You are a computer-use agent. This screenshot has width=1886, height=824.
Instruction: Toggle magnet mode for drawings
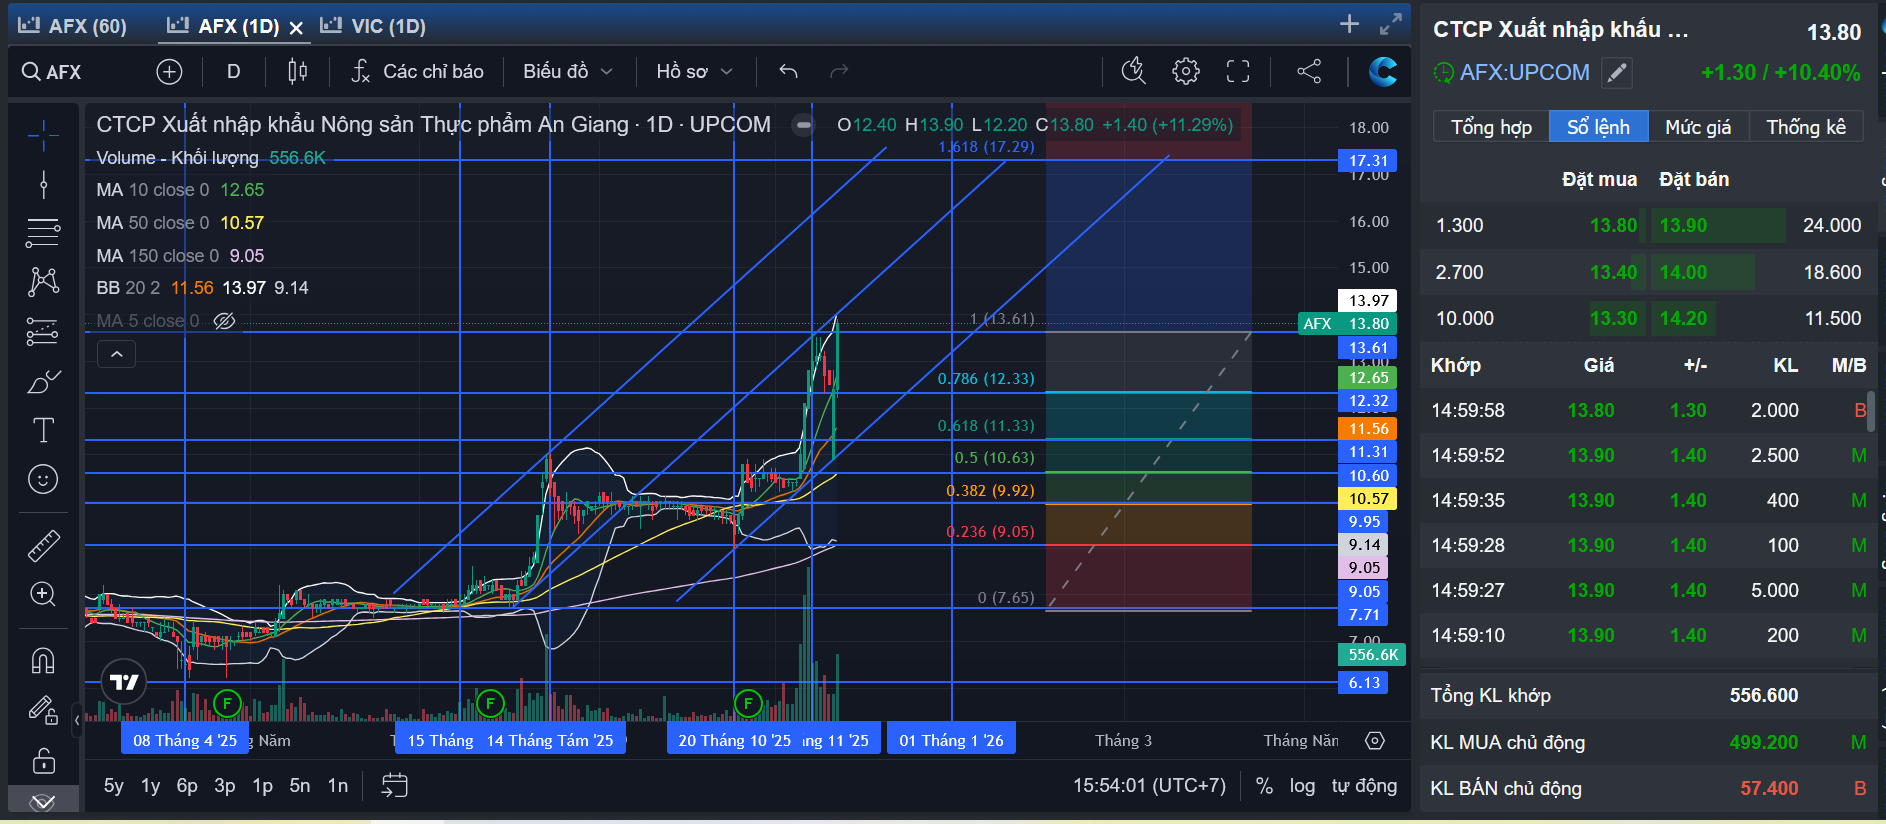[43, 660]
